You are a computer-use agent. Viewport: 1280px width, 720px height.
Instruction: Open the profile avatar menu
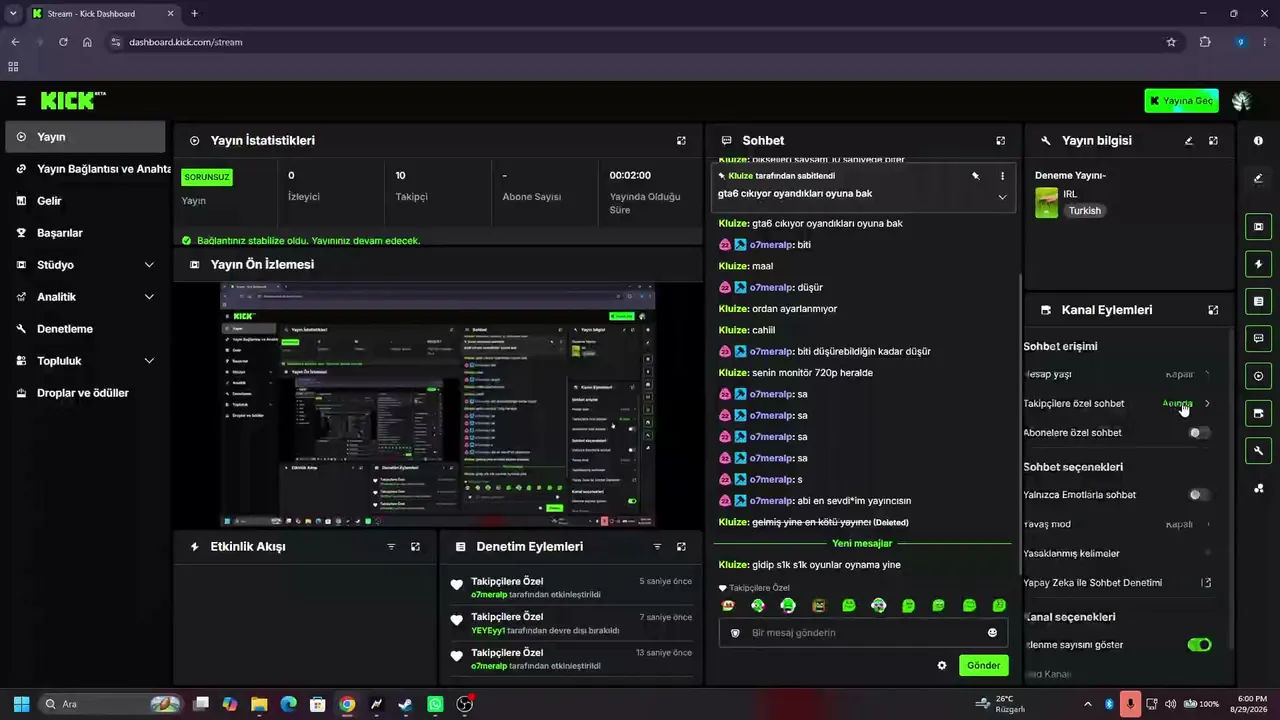click(1242, 101)
